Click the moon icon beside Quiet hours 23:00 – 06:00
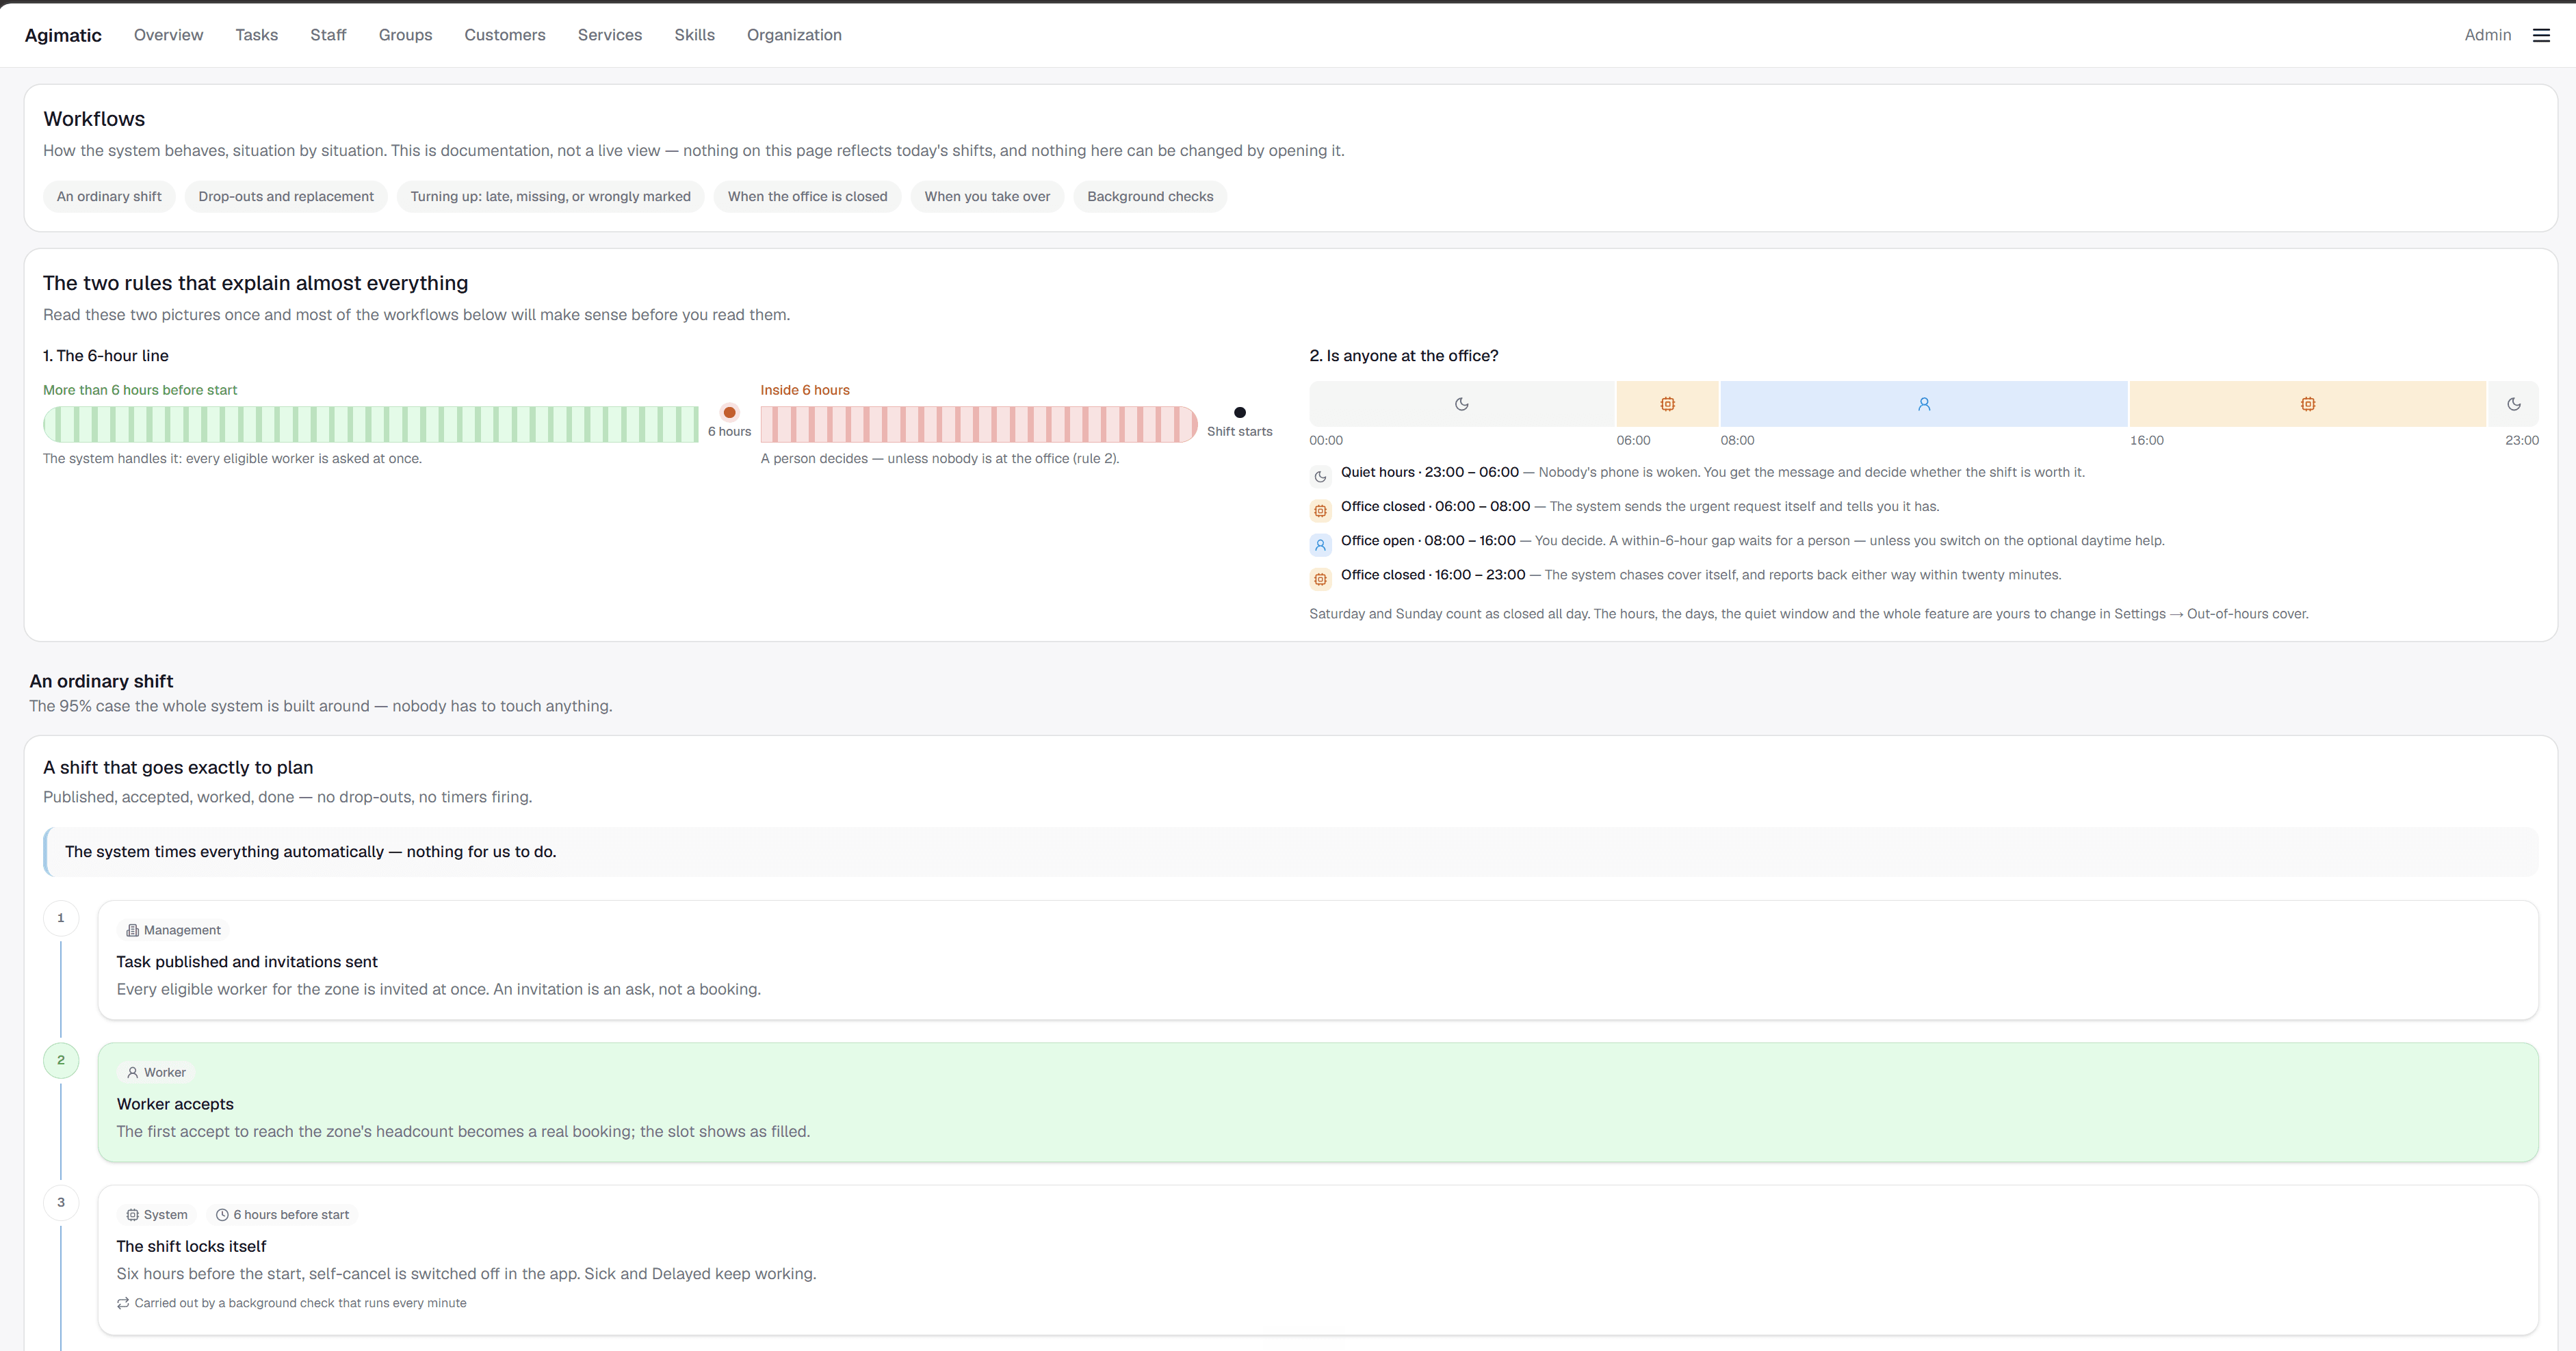The width and height of the screenshot is (2576, 1351). [1320, 477]
